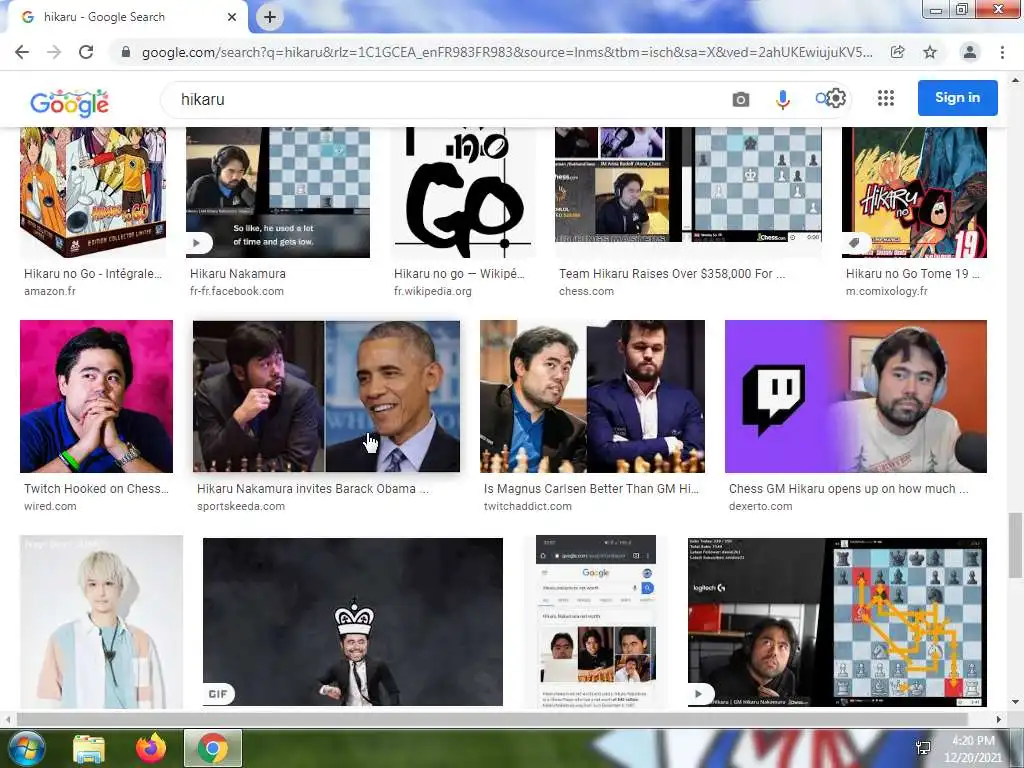Open Is Magnus Carlsen Better image

point(592,396)
